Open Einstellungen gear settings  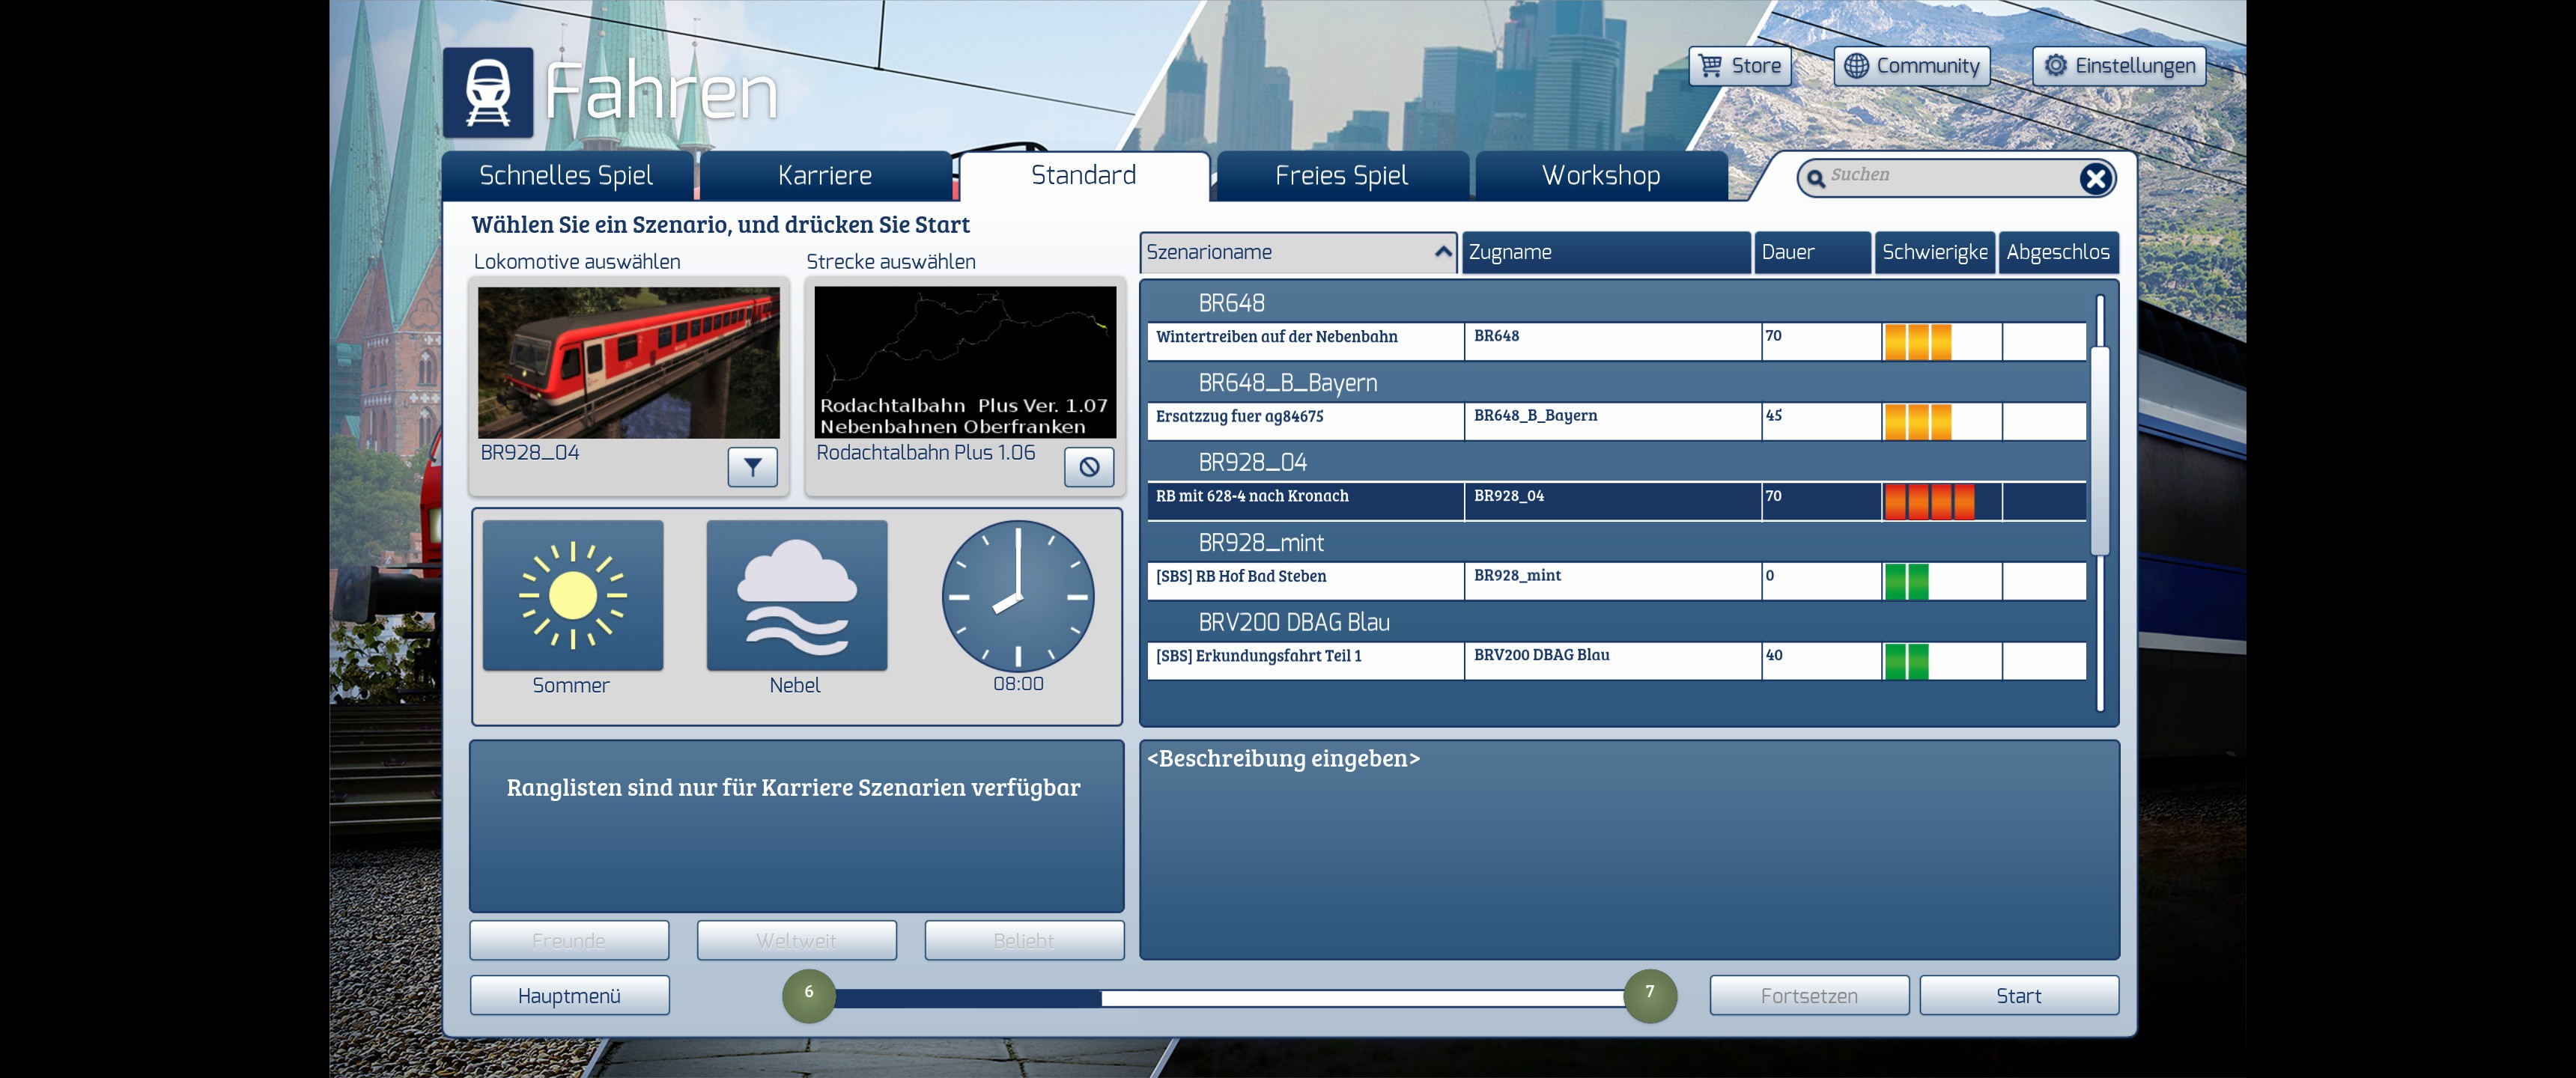click(x=2118, y=66)
